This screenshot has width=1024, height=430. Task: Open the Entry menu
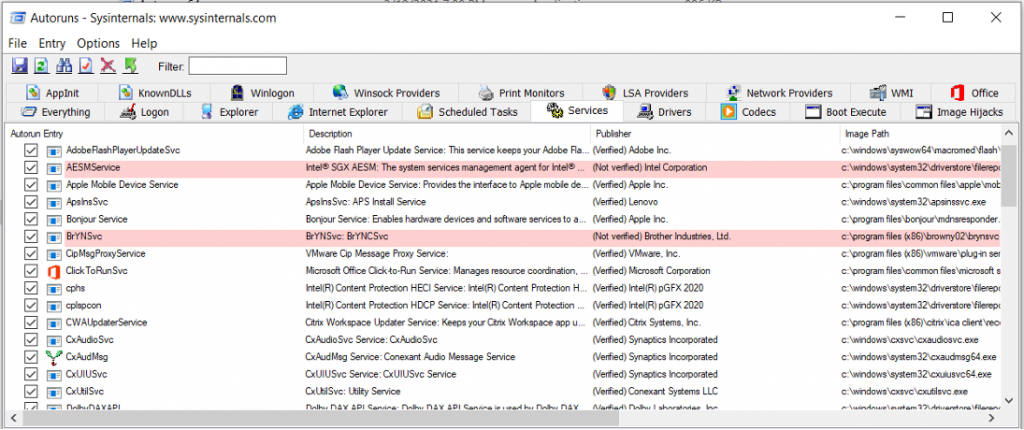tap(52, 44)
